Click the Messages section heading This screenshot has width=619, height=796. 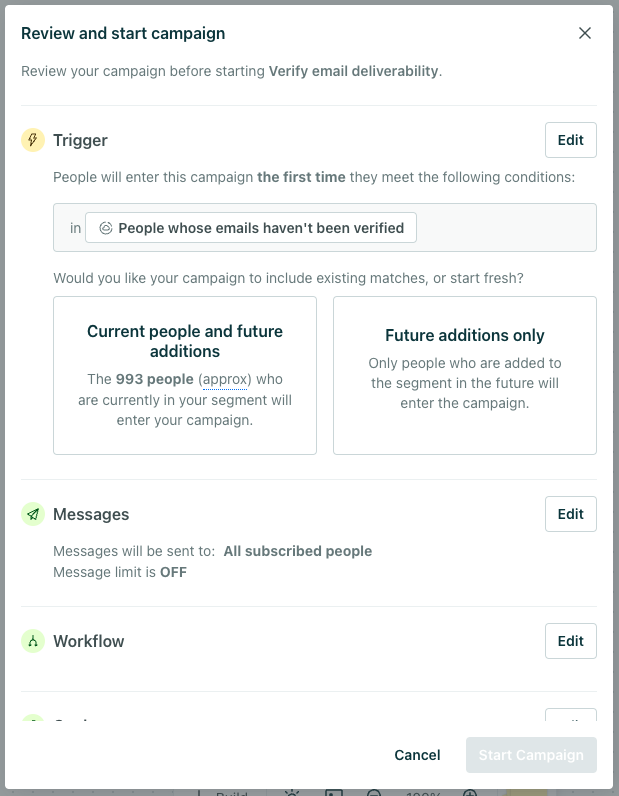tap(91, 514)
